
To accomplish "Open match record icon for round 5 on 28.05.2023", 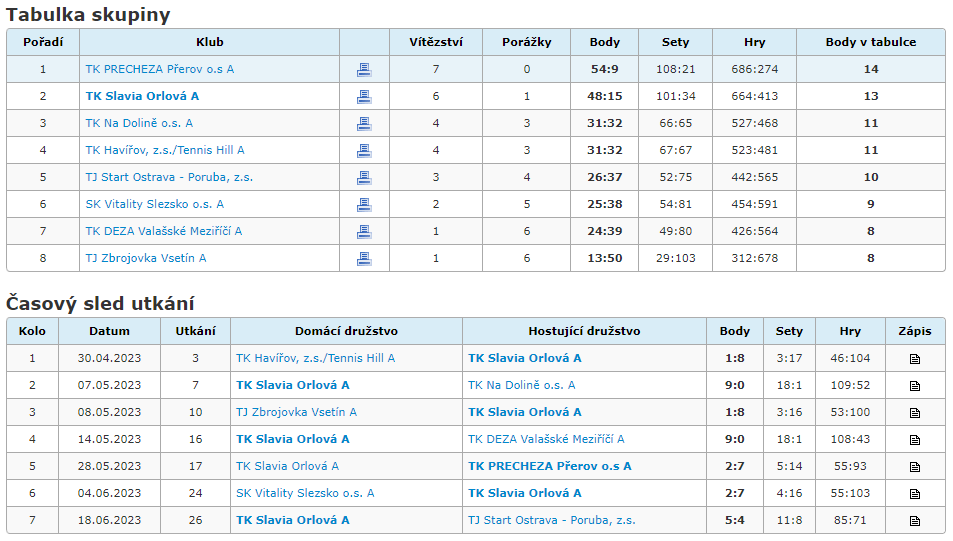I will pos(915,467).
